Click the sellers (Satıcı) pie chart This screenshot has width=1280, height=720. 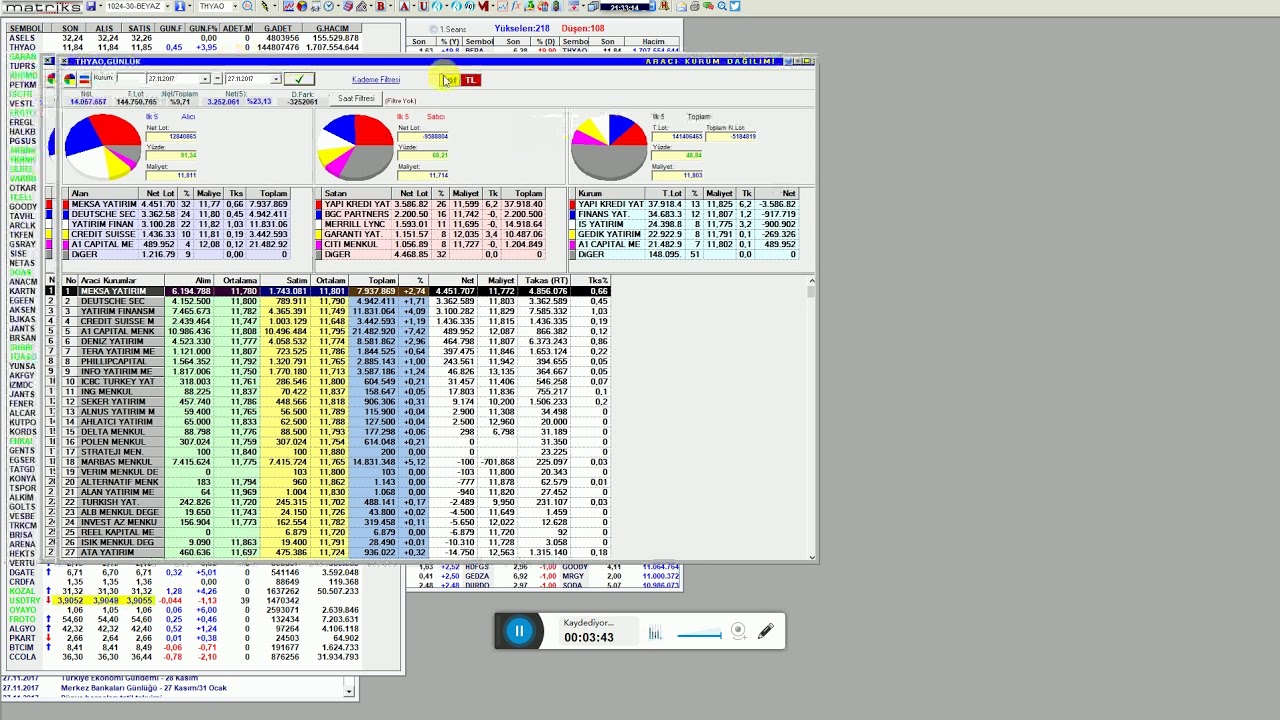pos(355,147)
